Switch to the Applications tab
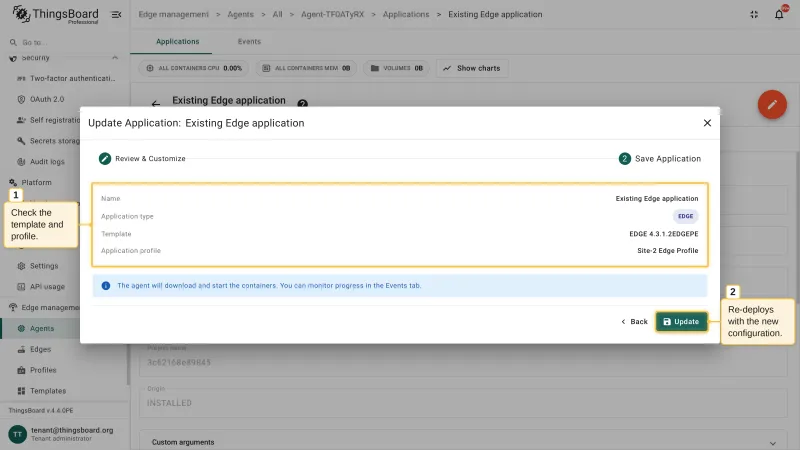Viewport: 800px width, 450px height. (178, 41)
